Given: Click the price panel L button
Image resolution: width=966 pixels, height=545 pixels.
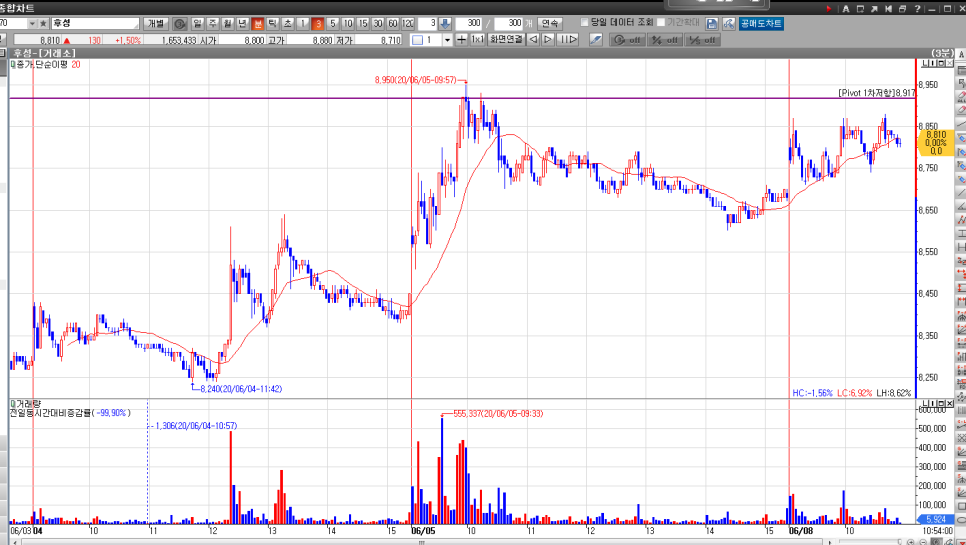Looking at the screenshot, I should click(925, 63).
